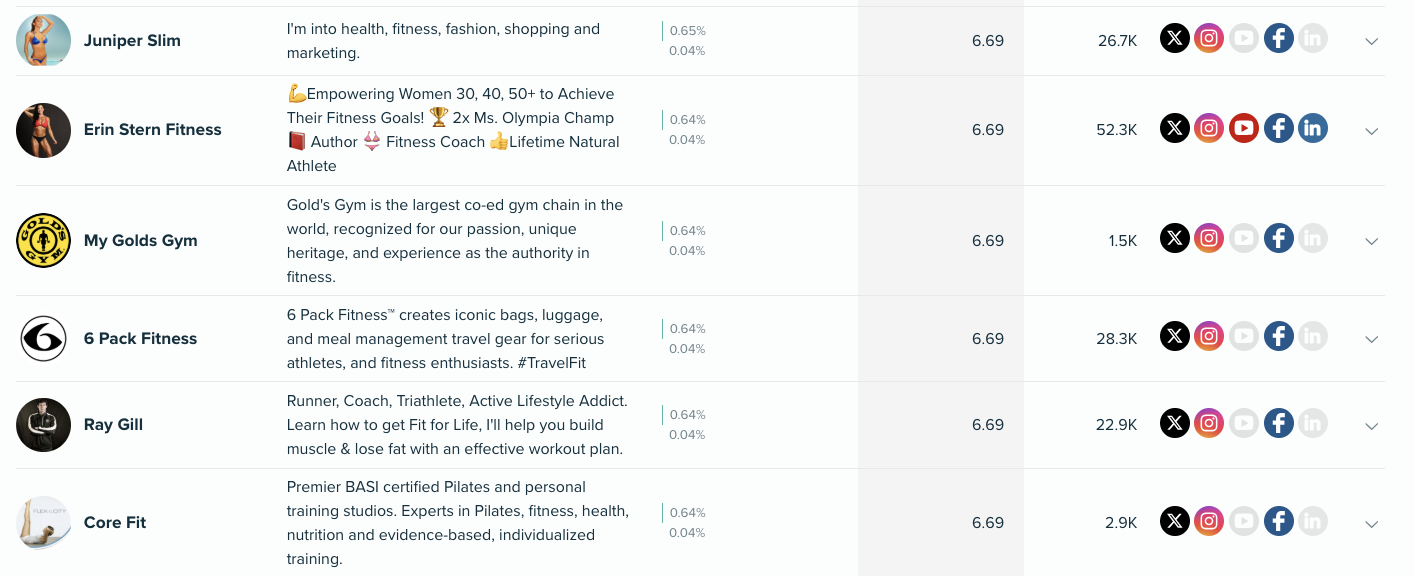The height and width of the screenshot is (576, 1414).
Task: Click Ray Gill's 22.9K follower count
Action: click(1116, 425)
